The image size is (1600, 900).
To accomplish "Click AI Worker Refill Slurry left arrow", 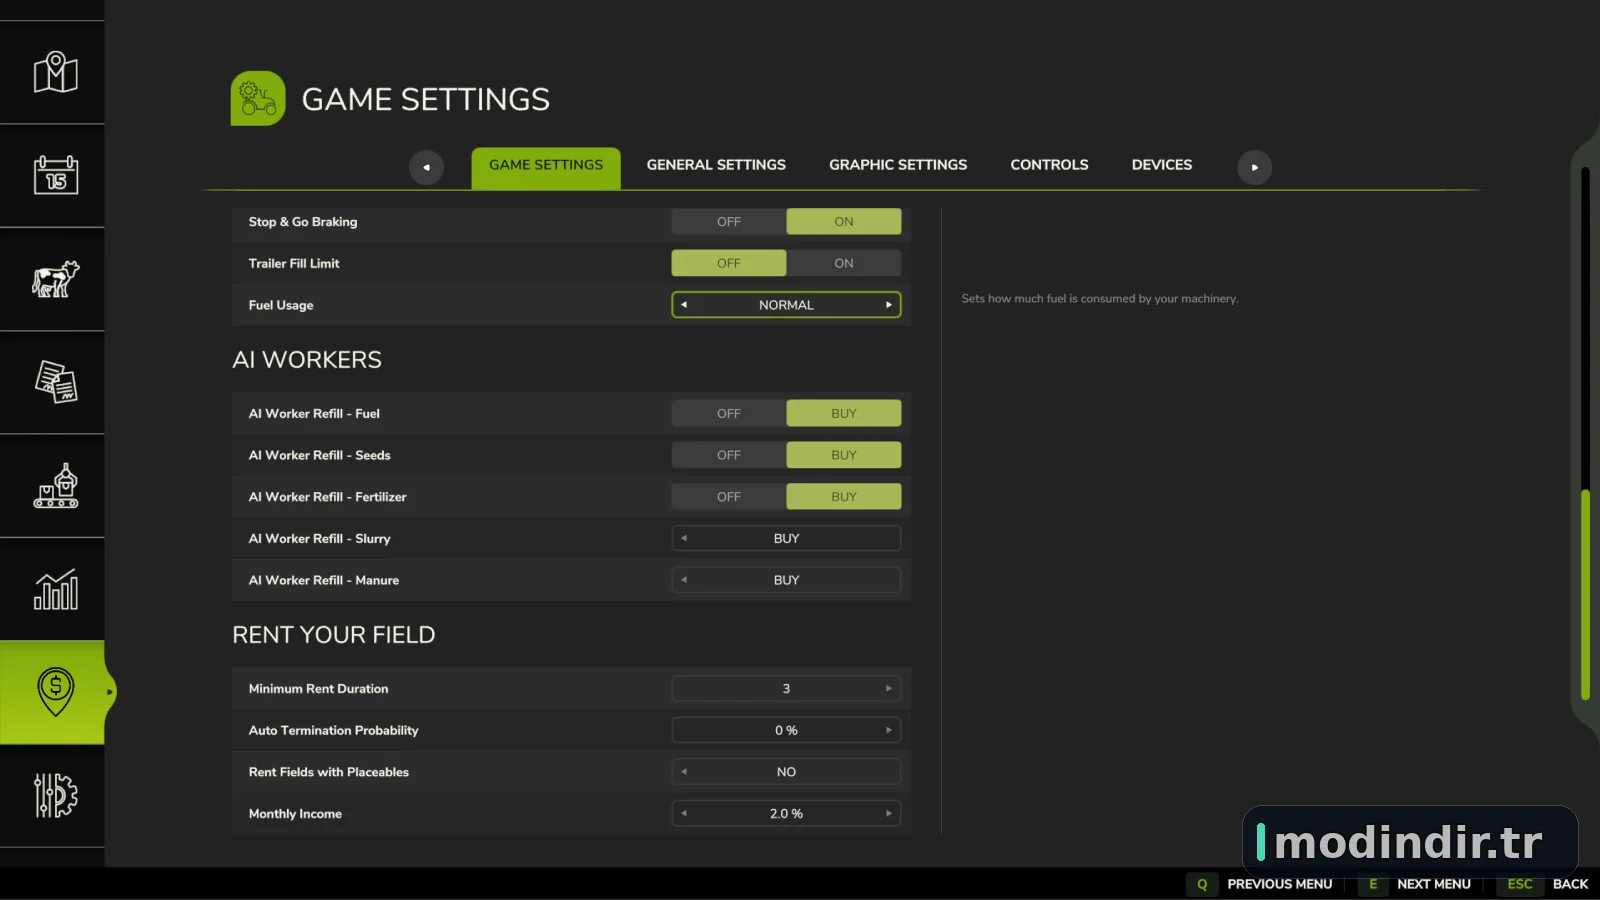I will [684, 538].
